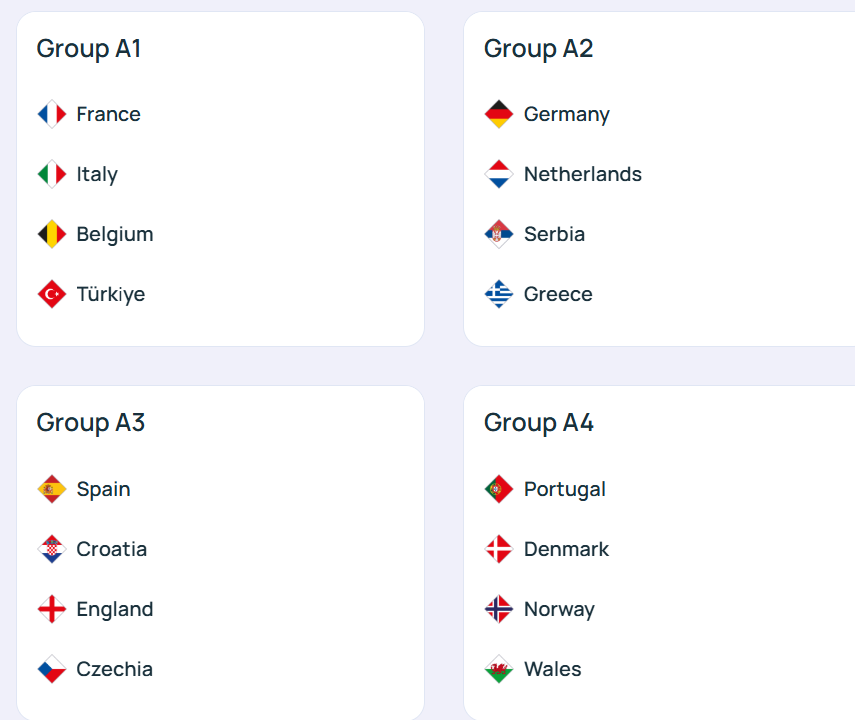Click the Norway flag icon
The image size is (855, 720).
499,609
